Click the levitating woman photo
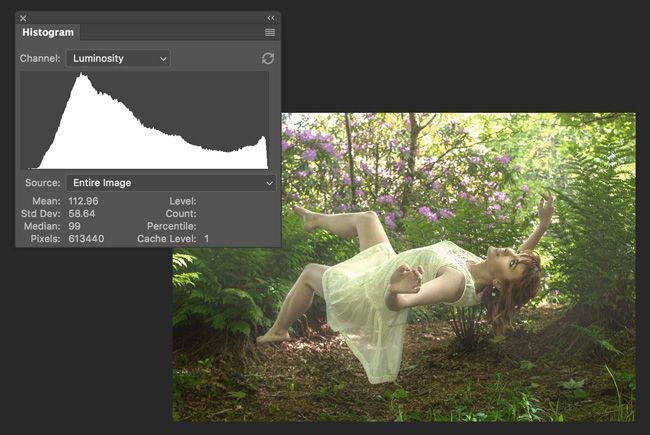 pos(404,267)
